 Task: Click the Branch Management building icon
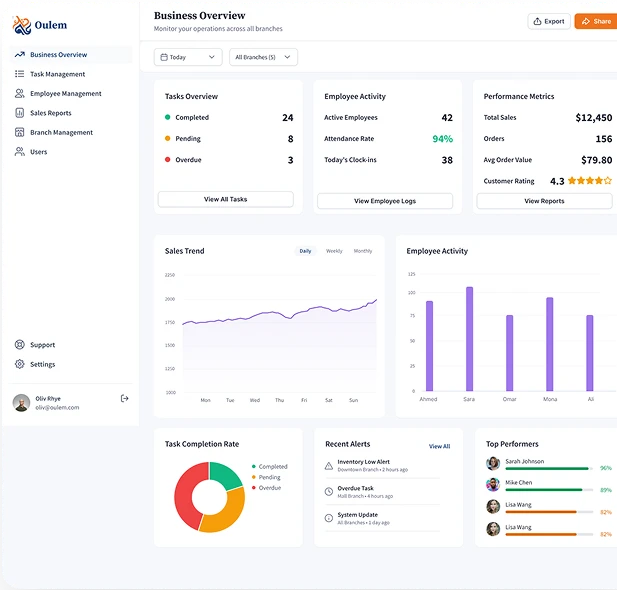click(x=20, y=132)
